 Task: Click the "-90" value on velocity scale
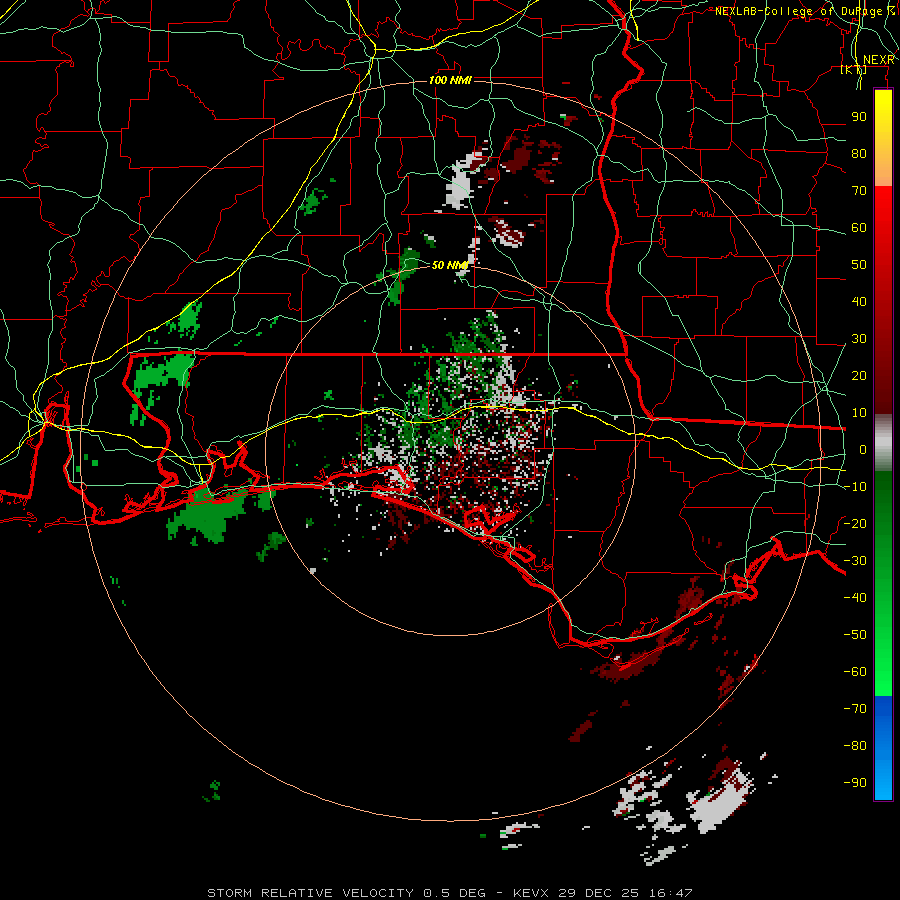point(855,783)
